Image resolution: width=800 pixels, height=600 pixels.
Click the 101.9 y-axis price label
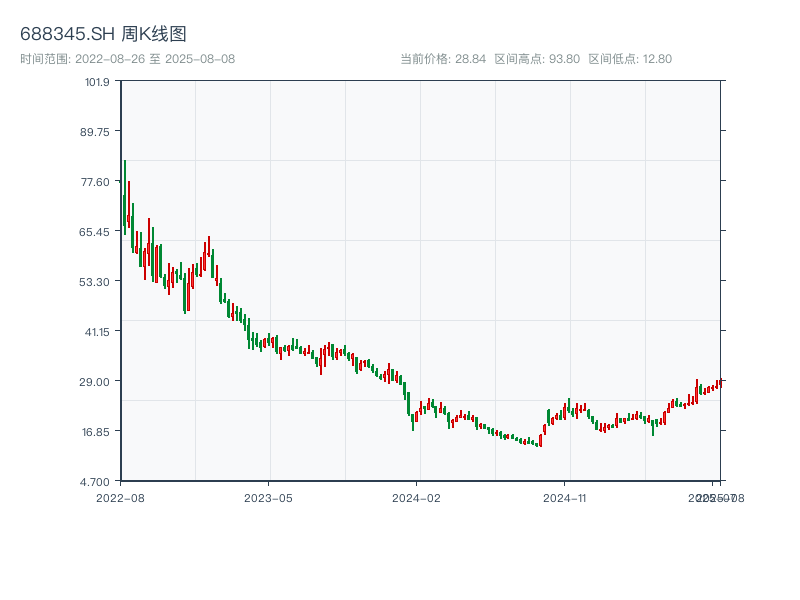pyautogui.click(x=96, y=82)
